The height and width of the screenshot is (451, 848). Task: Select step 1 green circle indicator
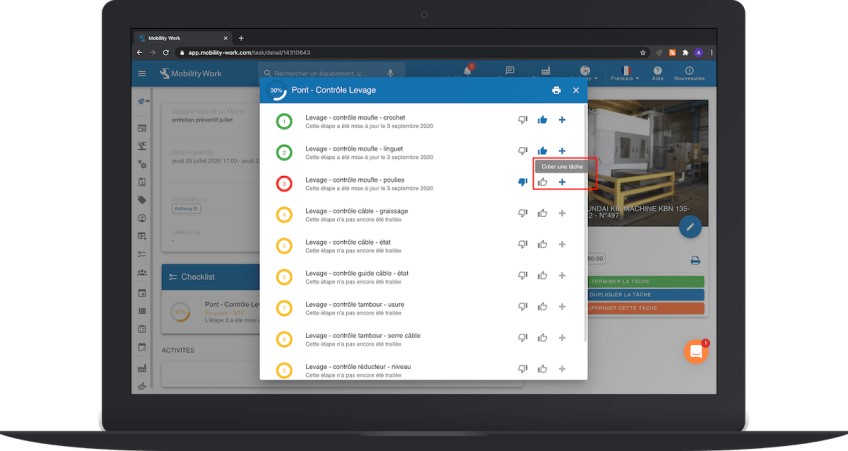click(x=284, y=121)
